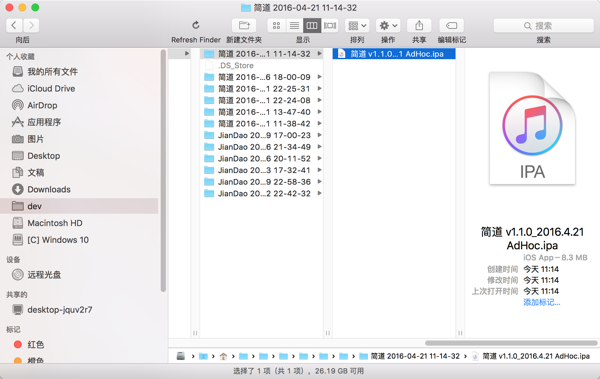Create a new folder from toolbar
The width and height of the screenshot is (600, 379).
[244, 26]
